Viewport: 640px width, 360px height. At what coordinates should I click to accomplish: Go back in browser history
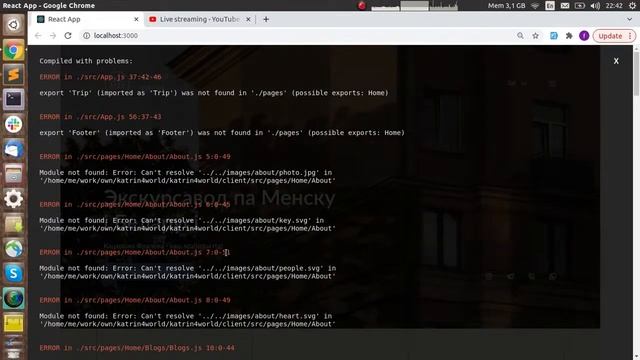pos(38,36)
